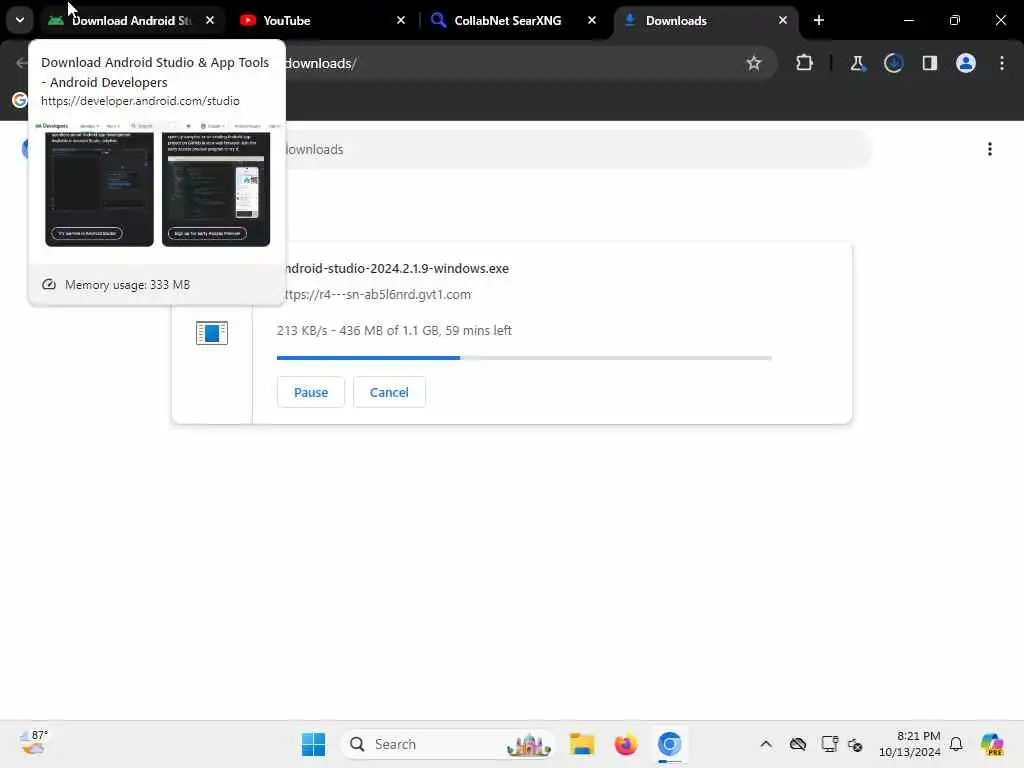Click the download progress bar
This screenshot has height=768, width=1024.
point(524,358)
